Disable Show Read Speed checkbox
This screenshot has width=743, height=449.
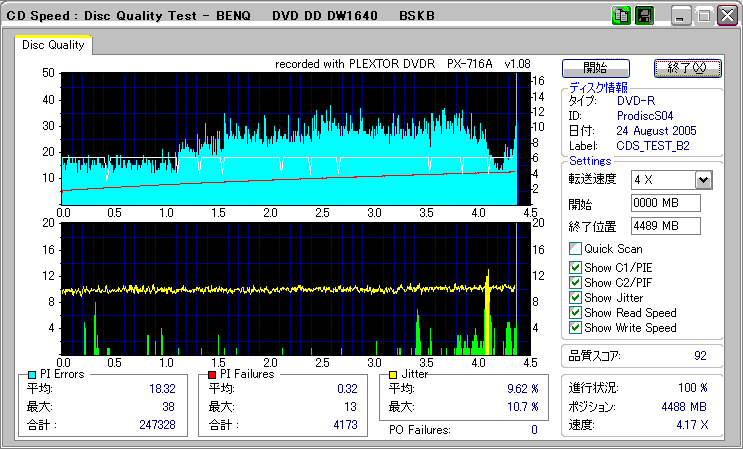[575, 312]
